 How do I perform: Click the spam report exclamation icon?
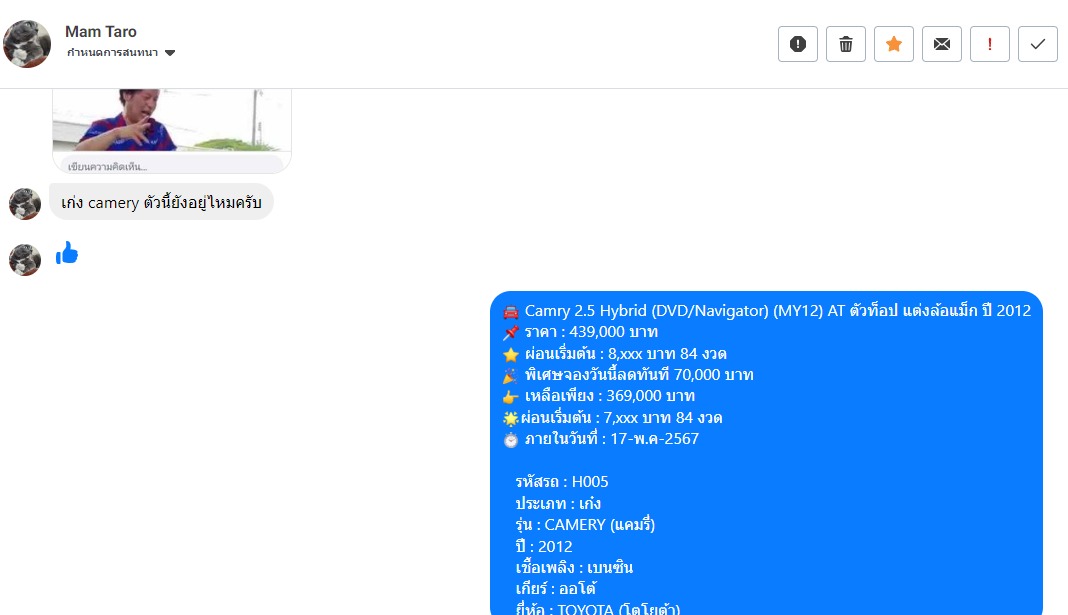(x=798, y=44)
